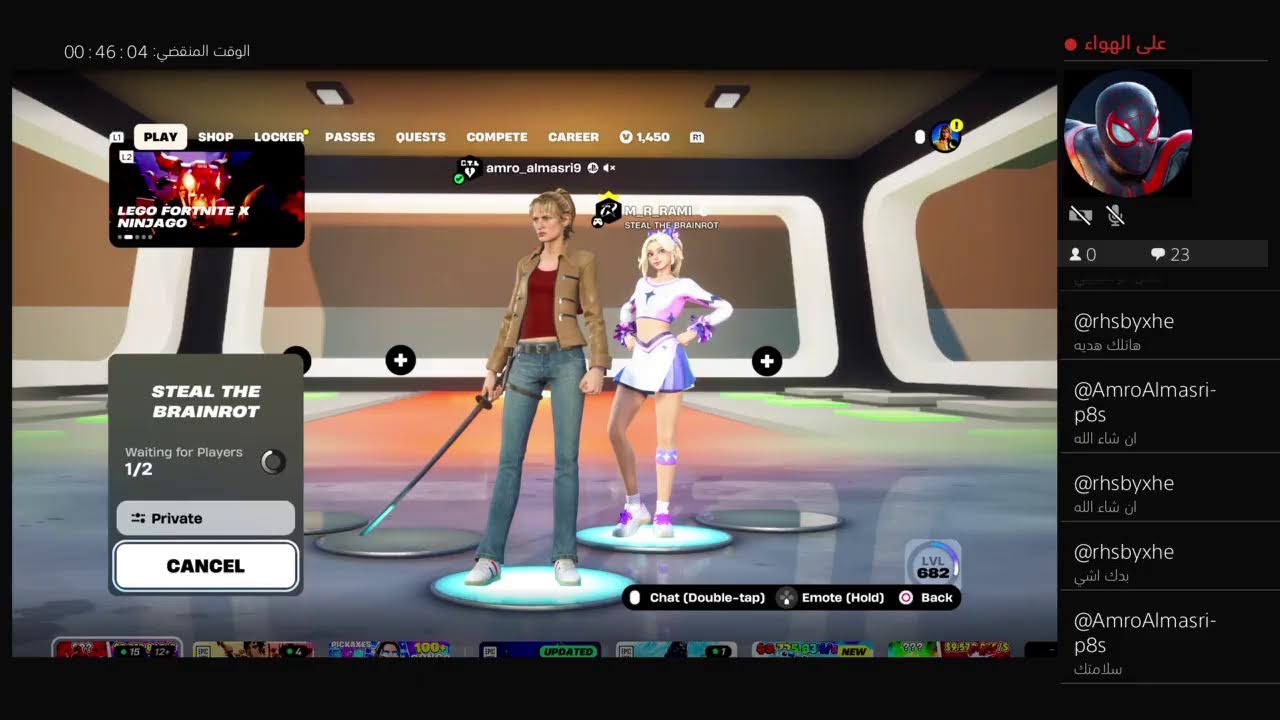Viewport: 1280px width, 720px height.
Task: Switch to the CAREER tab
Action: pyautogui.click(x=574, y=137)
